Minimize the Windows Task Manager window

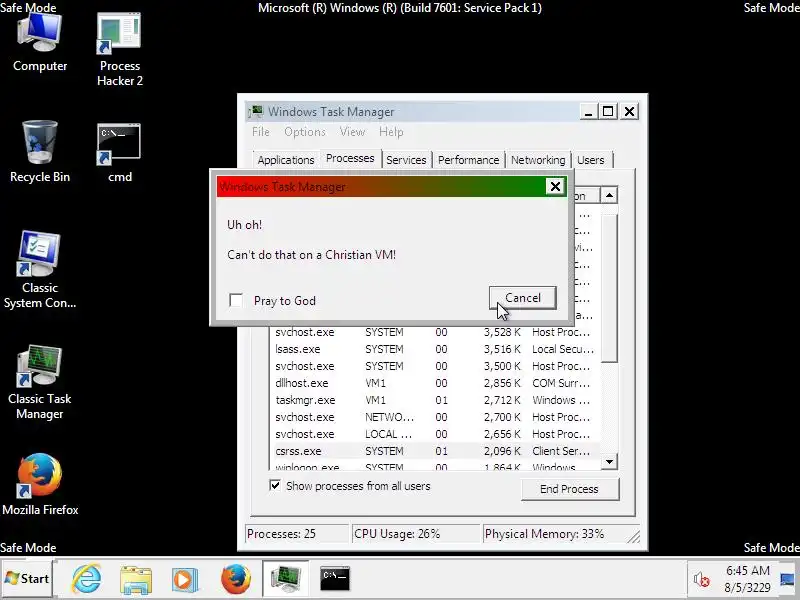click(x=588, y=112)
